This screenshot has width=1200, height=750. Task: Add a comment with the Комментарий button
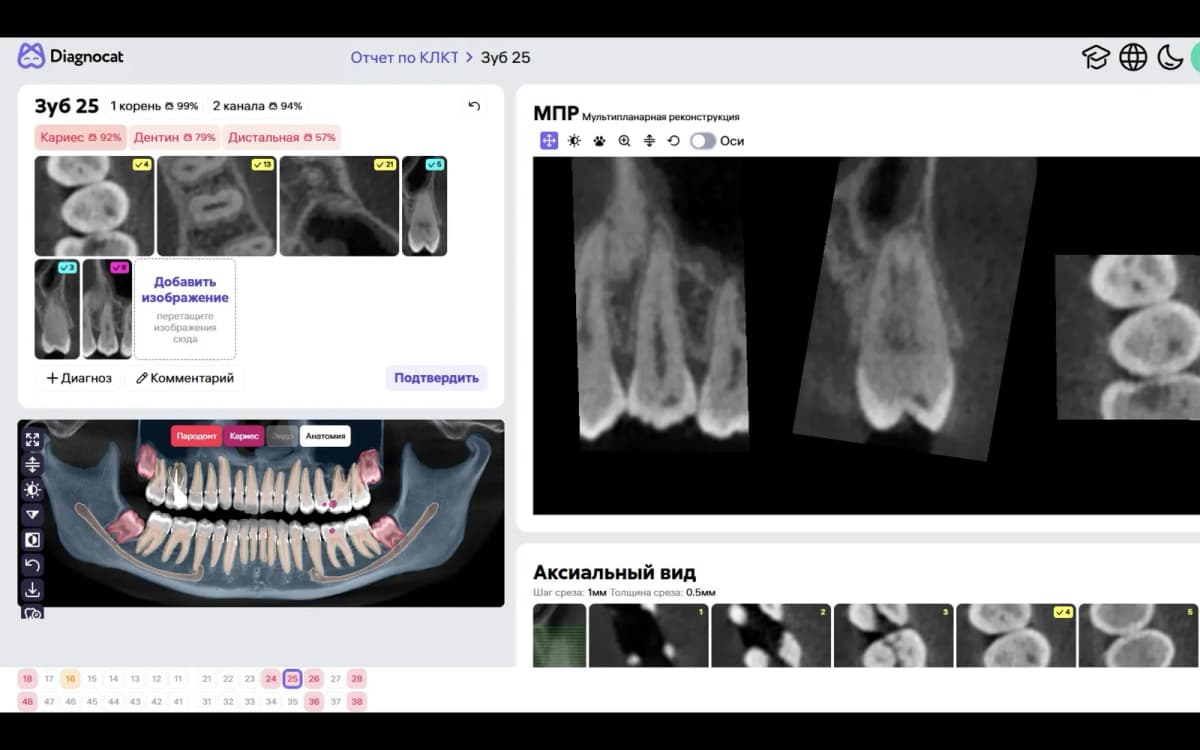185,378
